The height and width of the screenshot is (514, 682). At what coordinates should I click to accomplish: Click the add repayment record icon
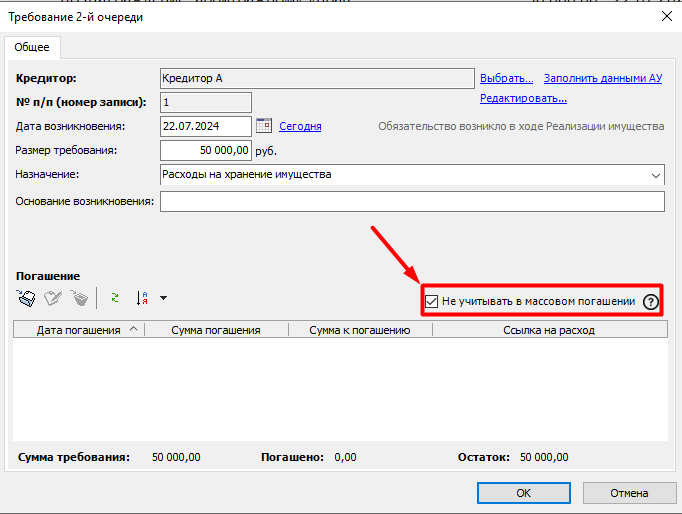click(27, 297)
